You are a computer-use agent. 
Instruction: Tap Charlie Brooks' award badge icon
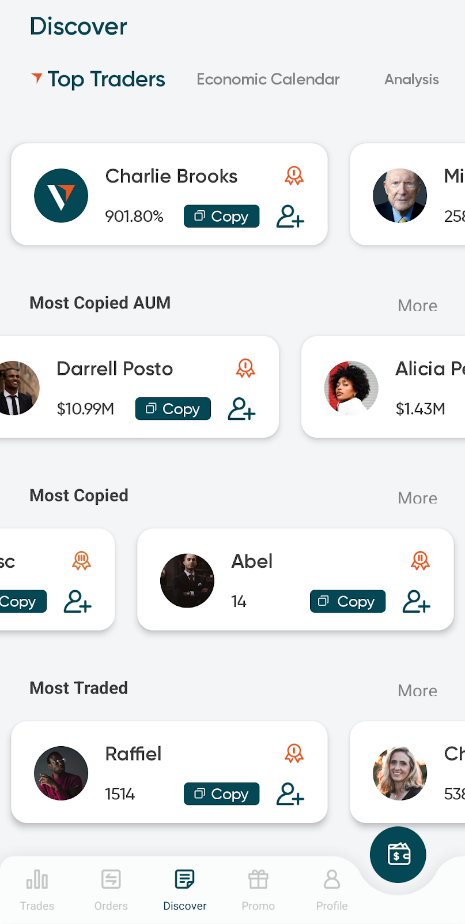coord(294,176)
